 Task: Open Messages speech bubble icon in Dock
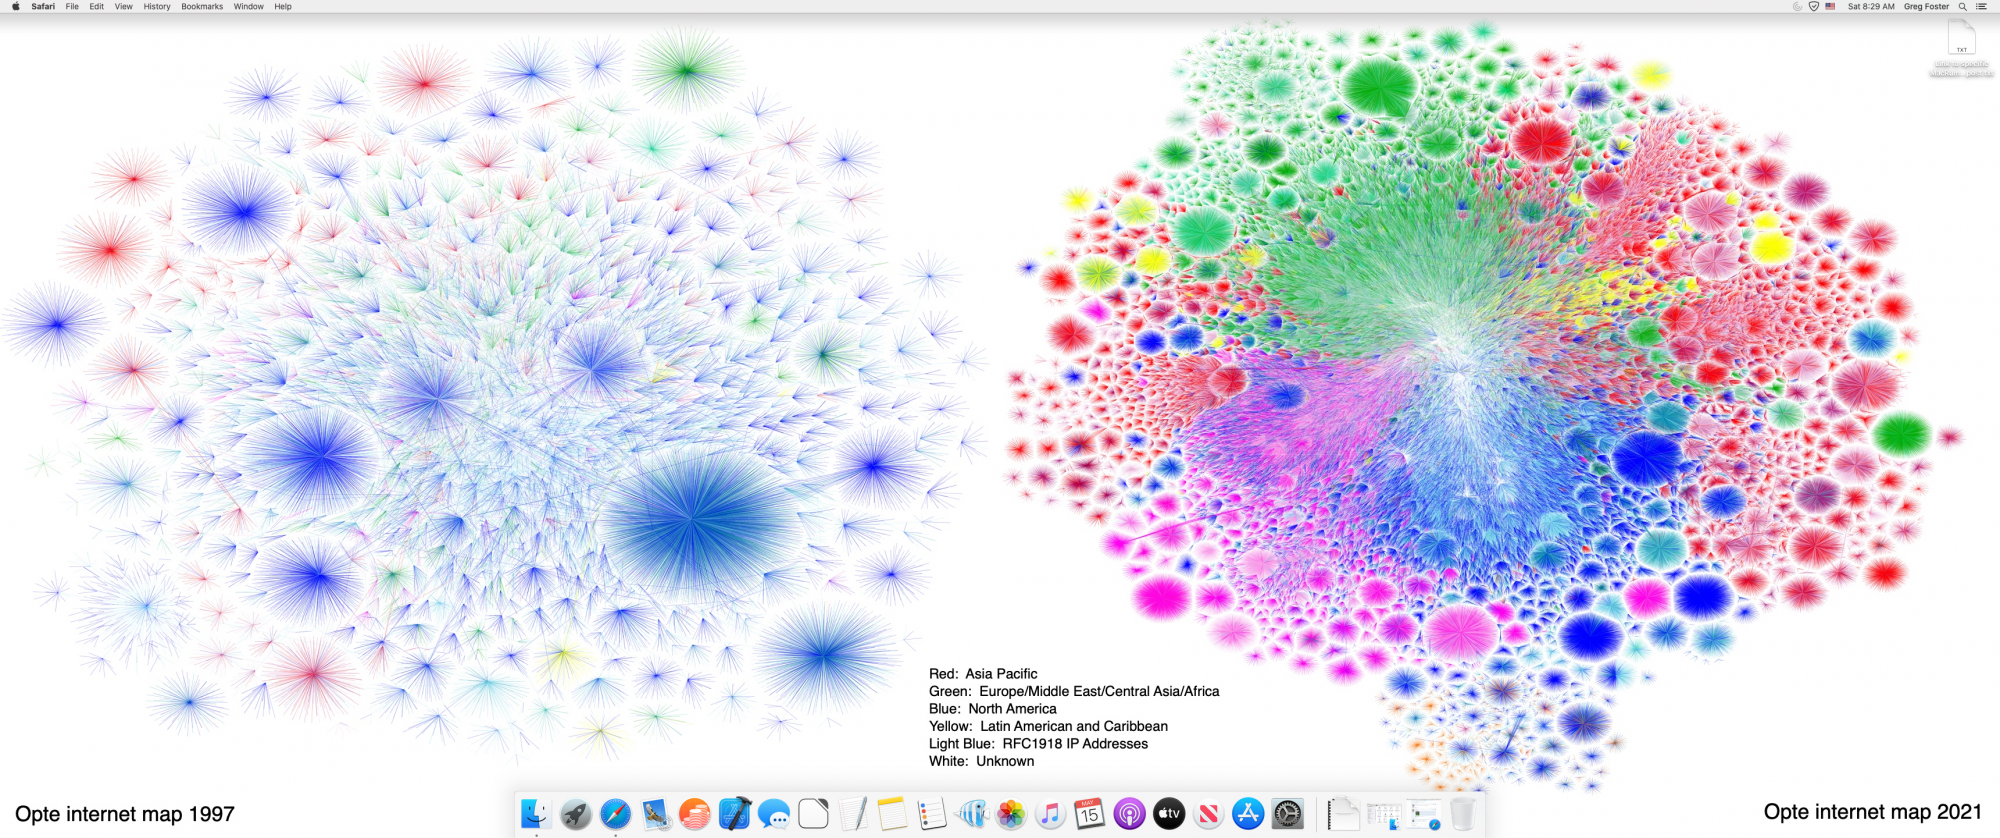tap(774, 814)
